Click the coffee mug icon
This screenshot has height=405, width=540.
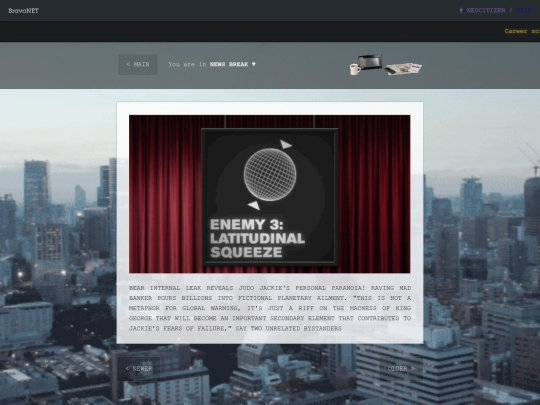[355, 69]
